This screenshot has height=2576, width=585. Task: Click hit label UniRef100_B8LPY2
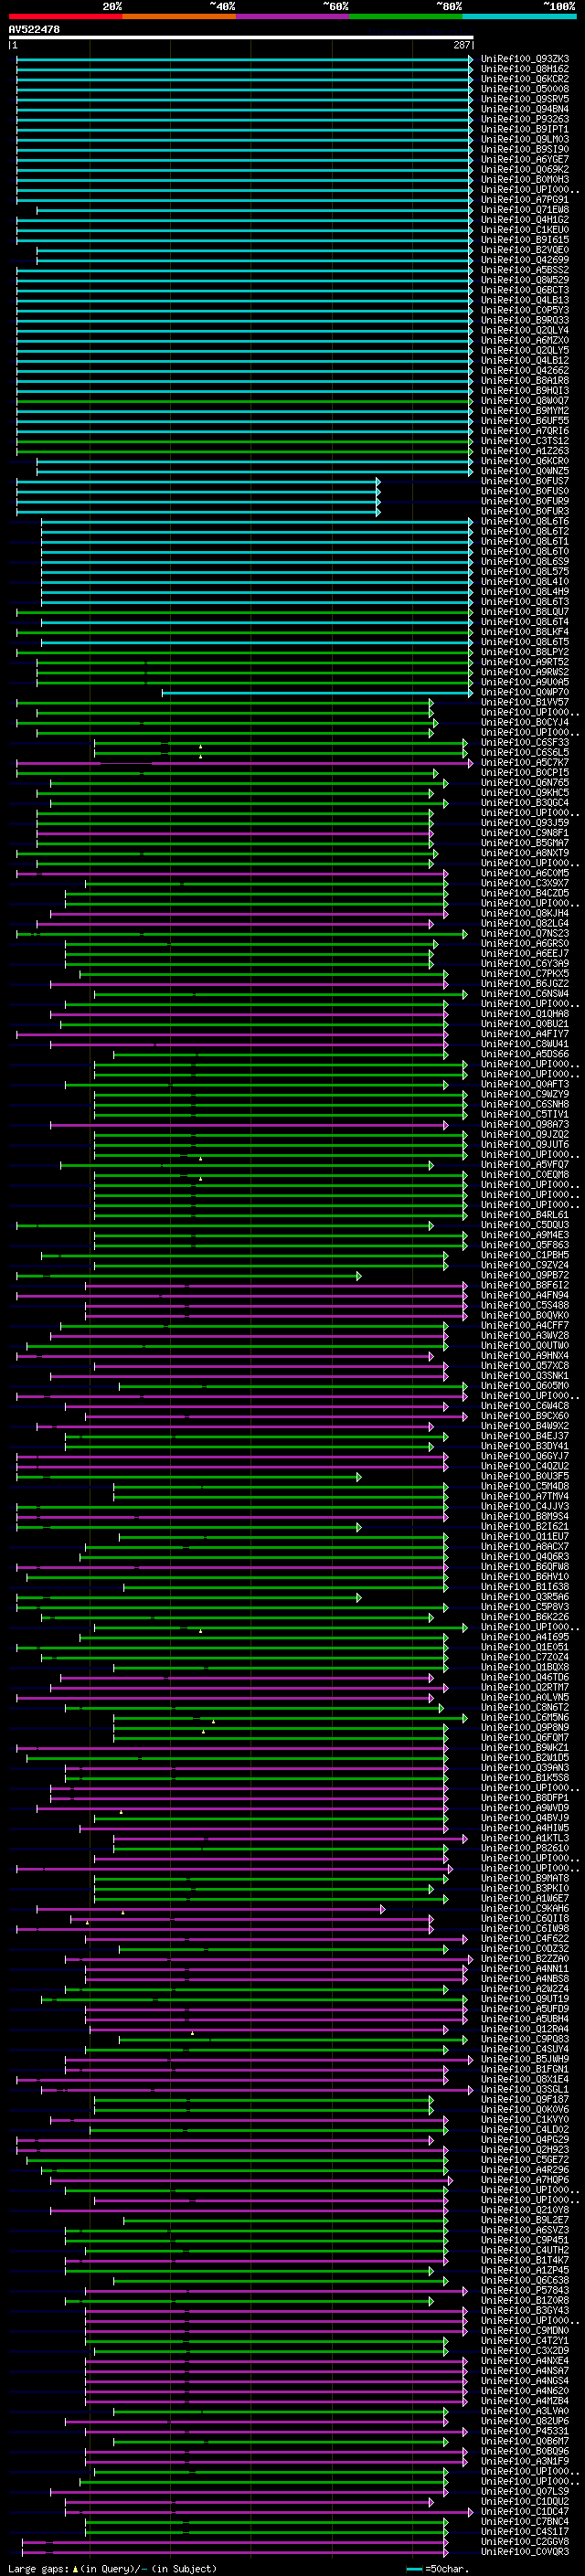pos(525,652)
